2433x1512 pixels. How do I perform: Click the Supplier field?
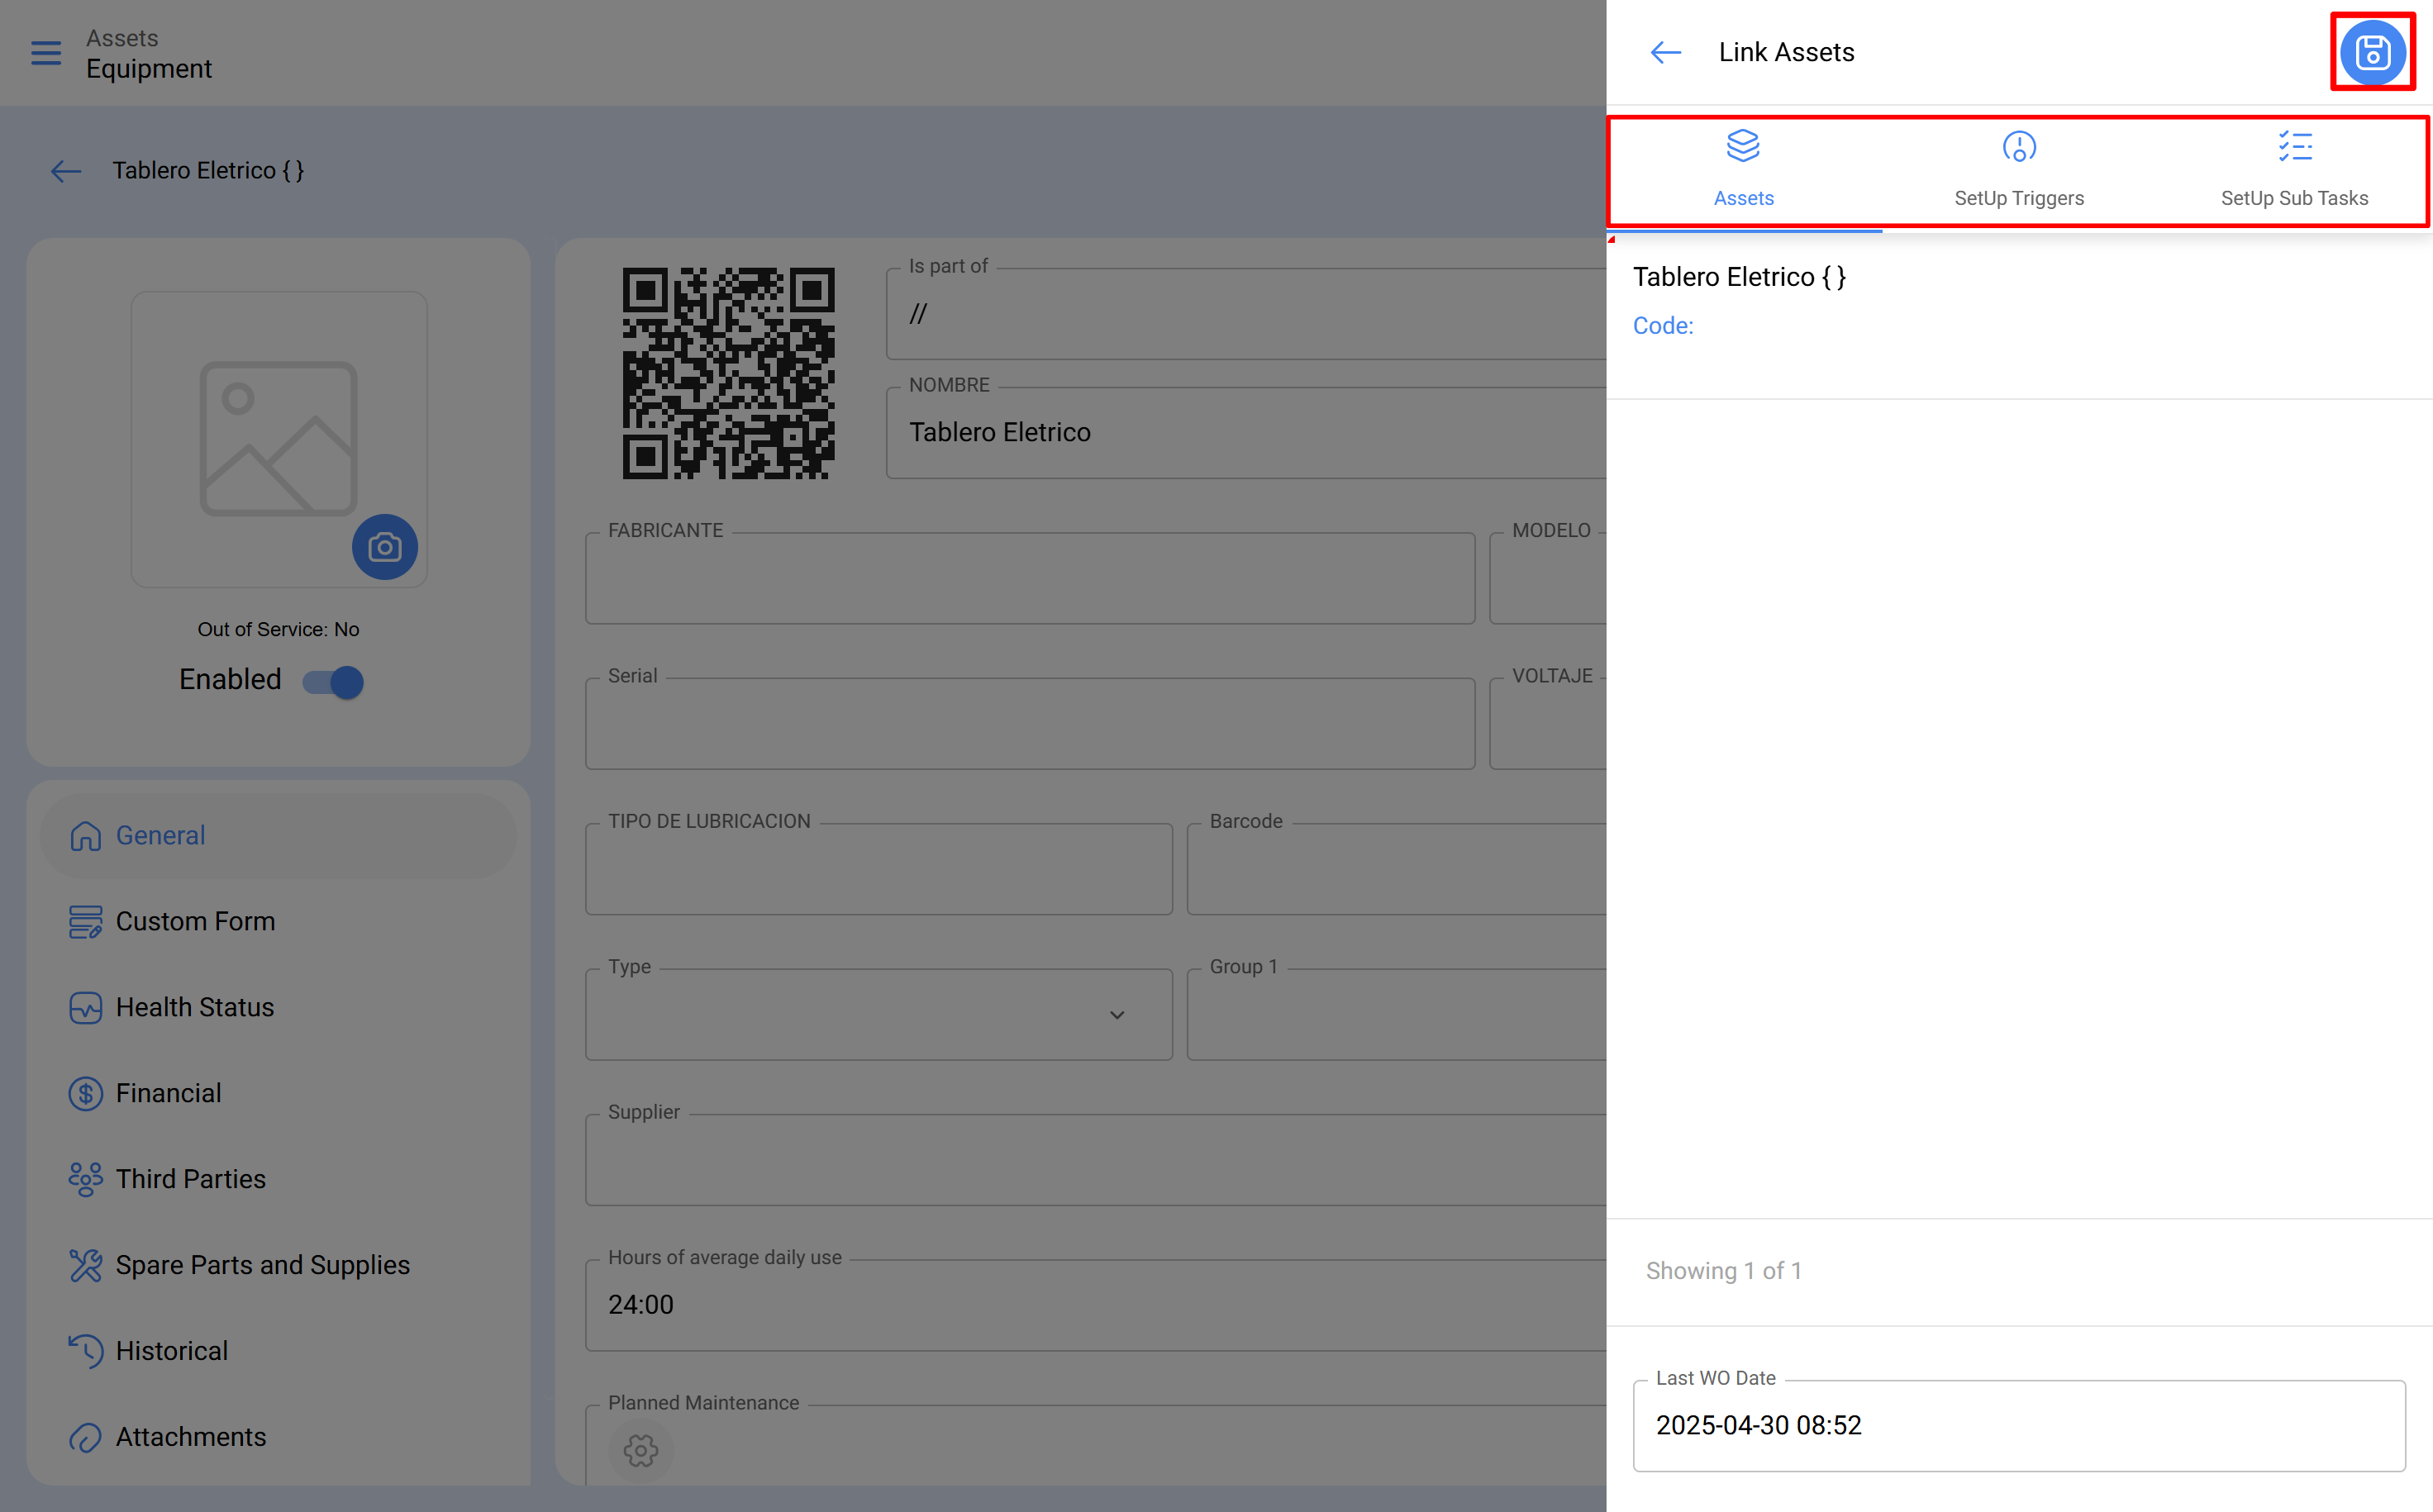click(x=1096, y=1160)
